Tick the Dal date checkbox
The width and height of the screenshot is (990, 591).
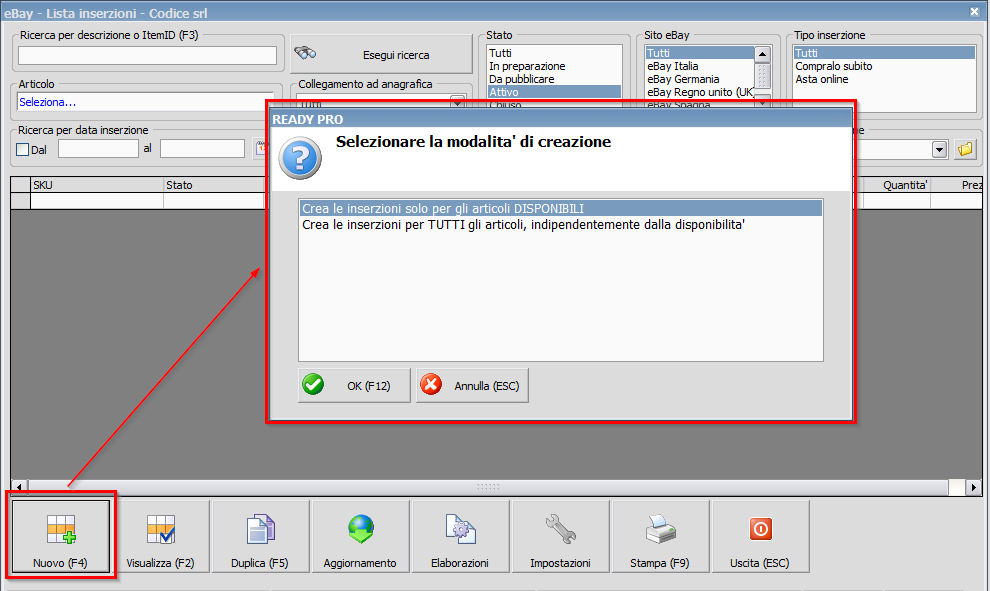[x=23, y=150]
